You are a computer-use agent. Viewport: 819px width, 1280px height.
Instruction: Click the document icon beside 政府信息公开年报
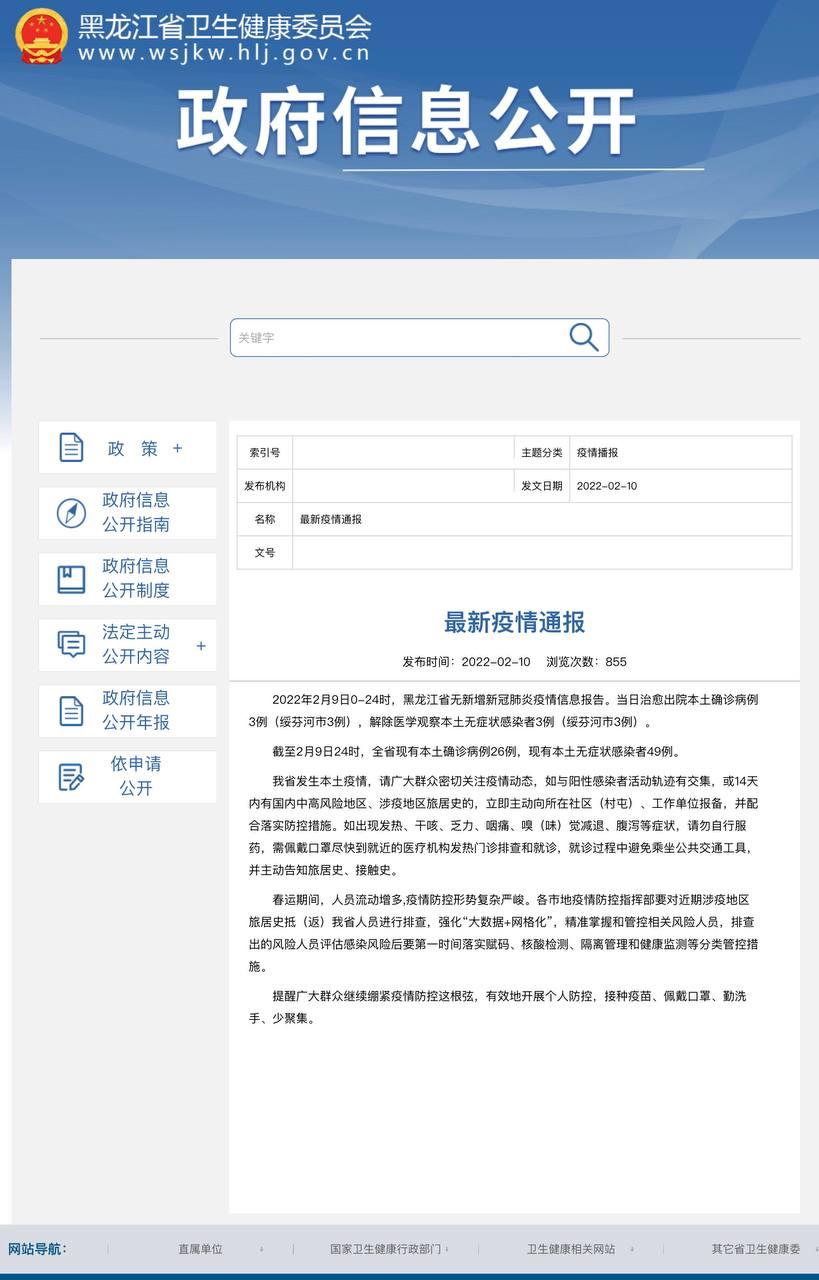(71, 710)
